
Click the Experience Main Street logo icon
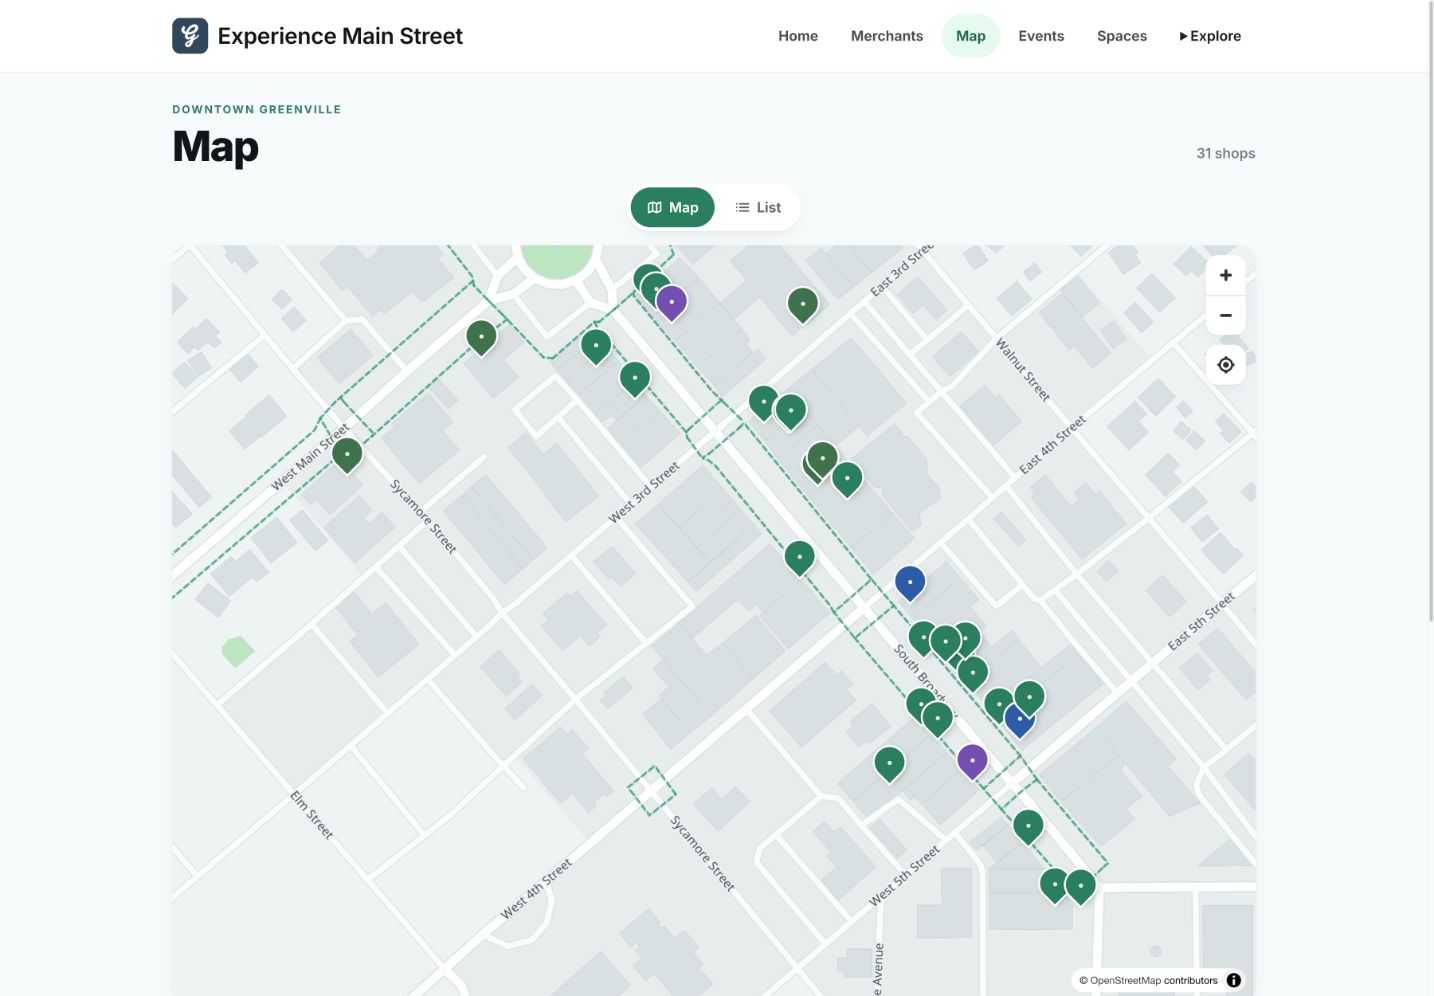coord(190,36)
